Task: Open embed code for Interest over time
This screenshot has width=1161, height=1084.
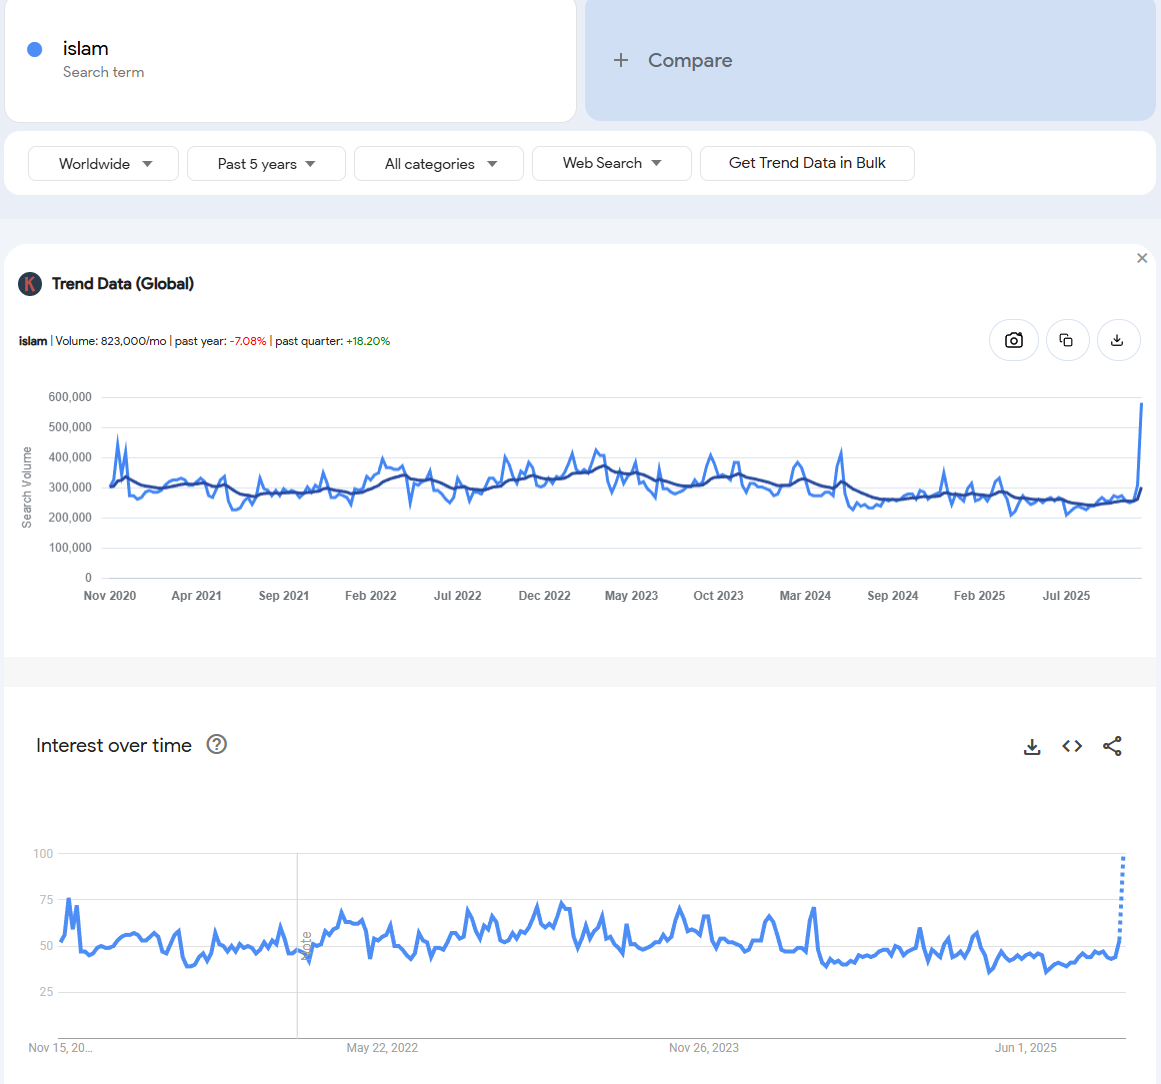Action: click(x=1072, y=746)
